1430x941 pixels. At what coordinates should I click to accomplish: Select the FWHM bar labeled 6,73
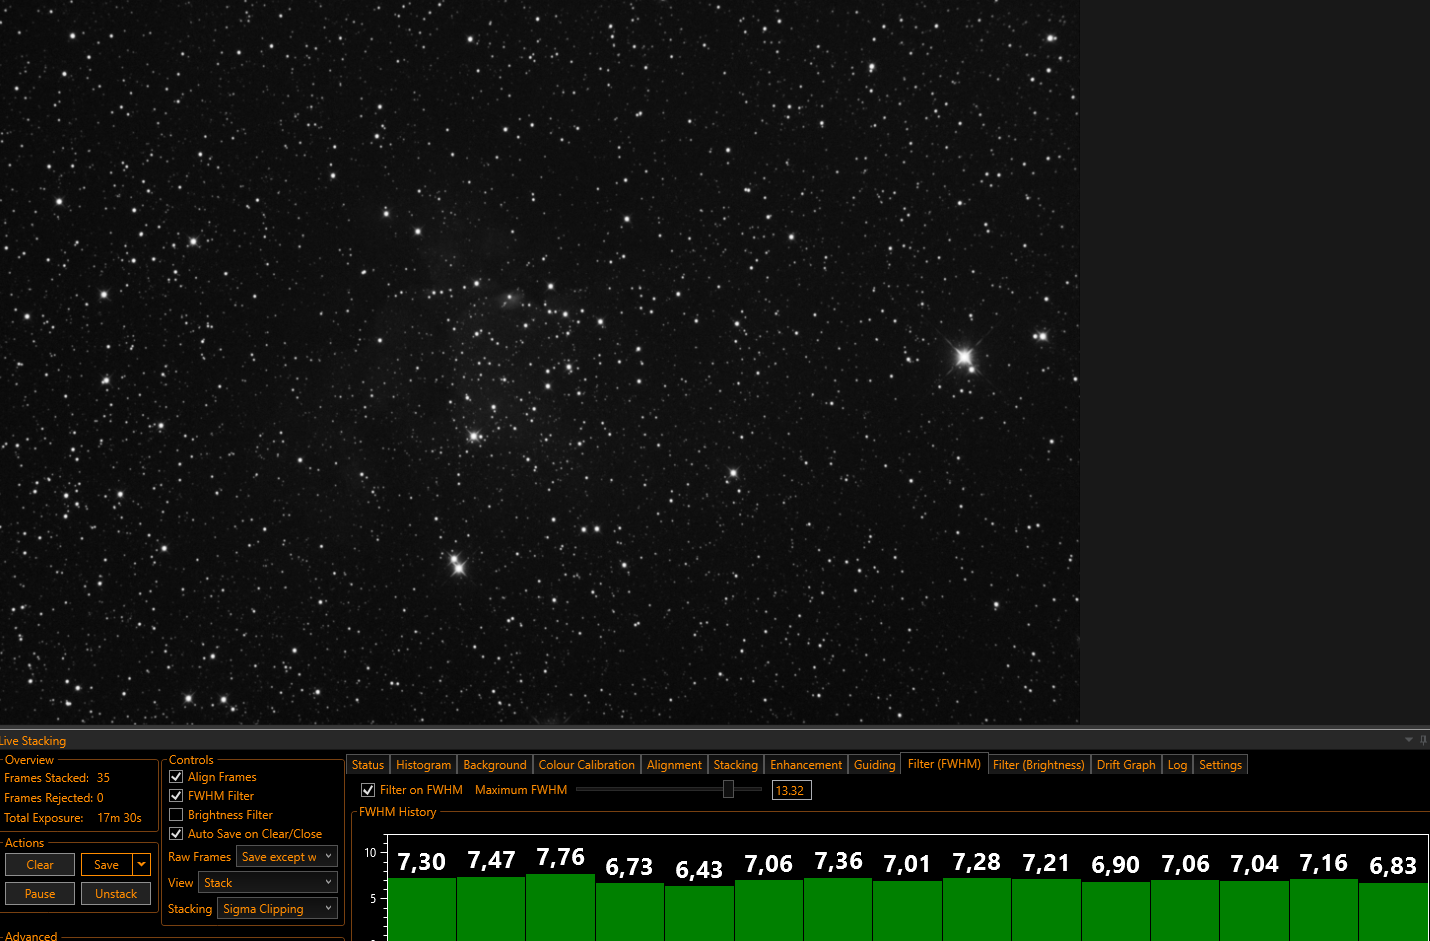[630, 912]
